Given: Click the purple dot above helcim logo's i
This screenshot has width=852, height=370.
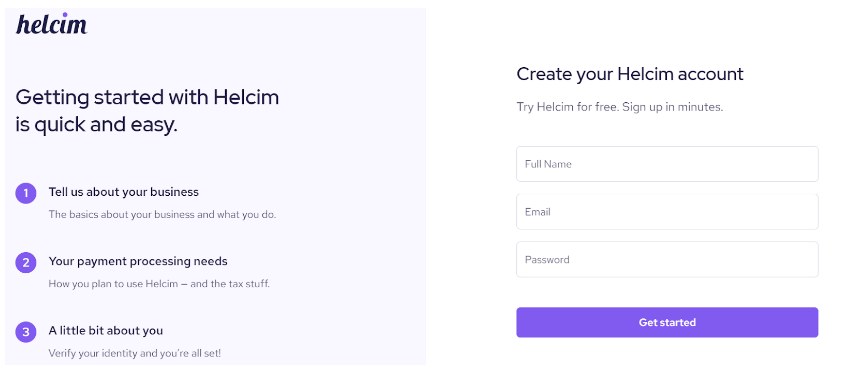Looking at the screenshot, I should [x=65, y=15].
